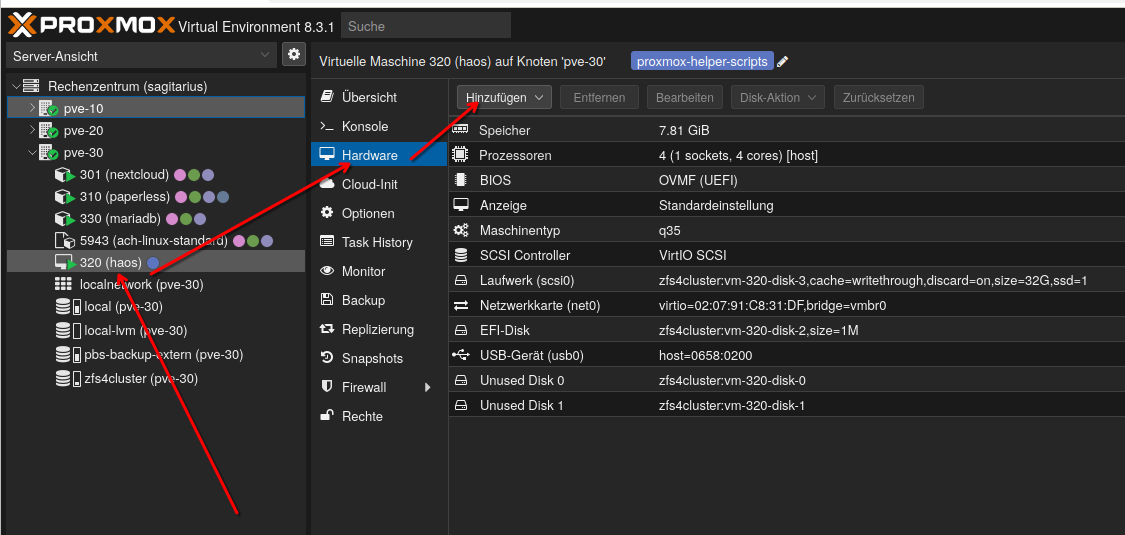Image resolution: width=1125 pixels, height=535 pixels.
Task: Click the disk icon in EFI-Disk row
Action: point(461,331)
